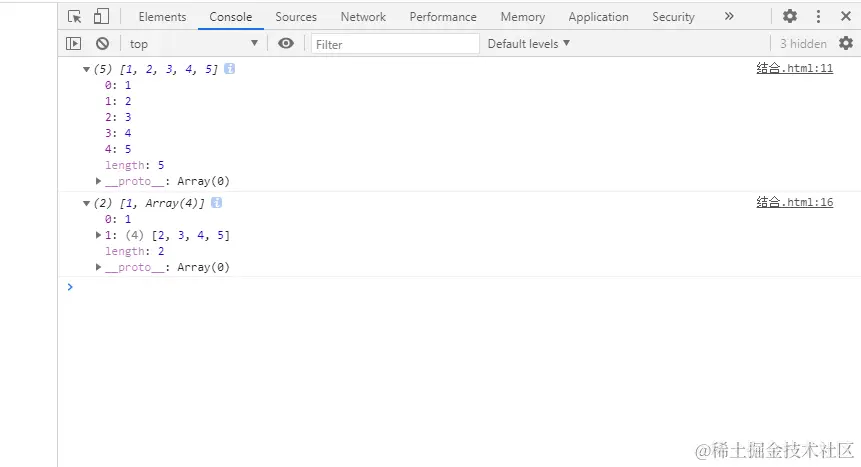
Task: Open the Default levels dropdown
Action: click(529, 43)
